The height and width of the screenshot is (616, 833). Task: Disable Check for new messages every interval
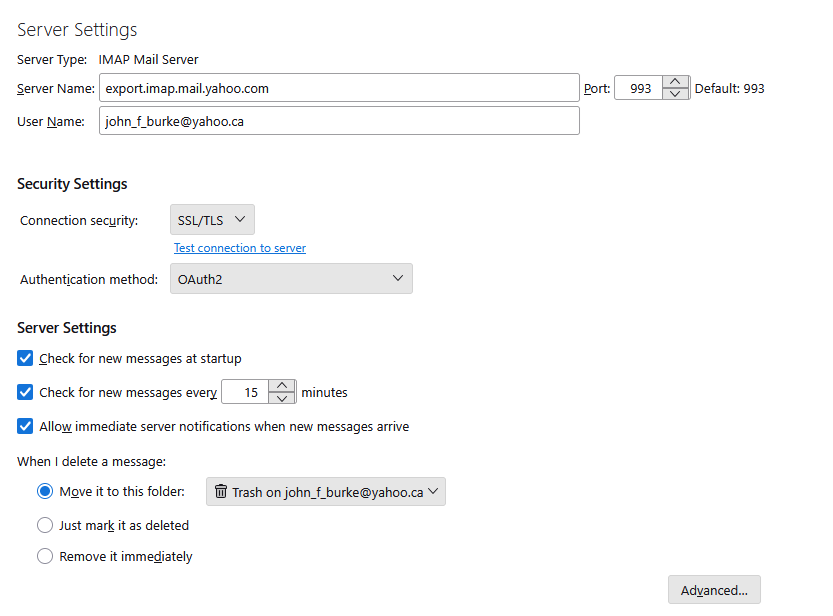point(26,392)
